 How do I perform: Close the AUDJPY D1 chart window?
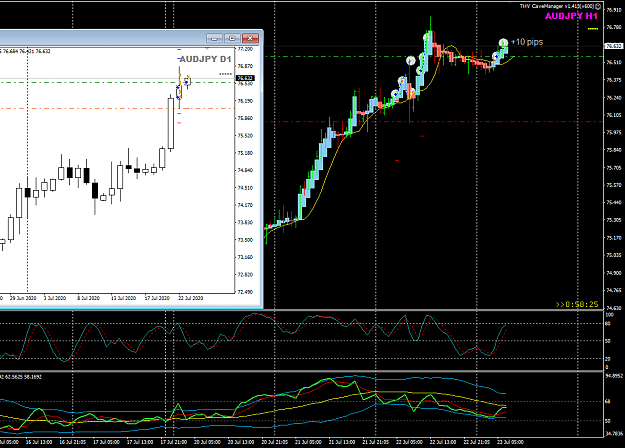coord(250,38)
